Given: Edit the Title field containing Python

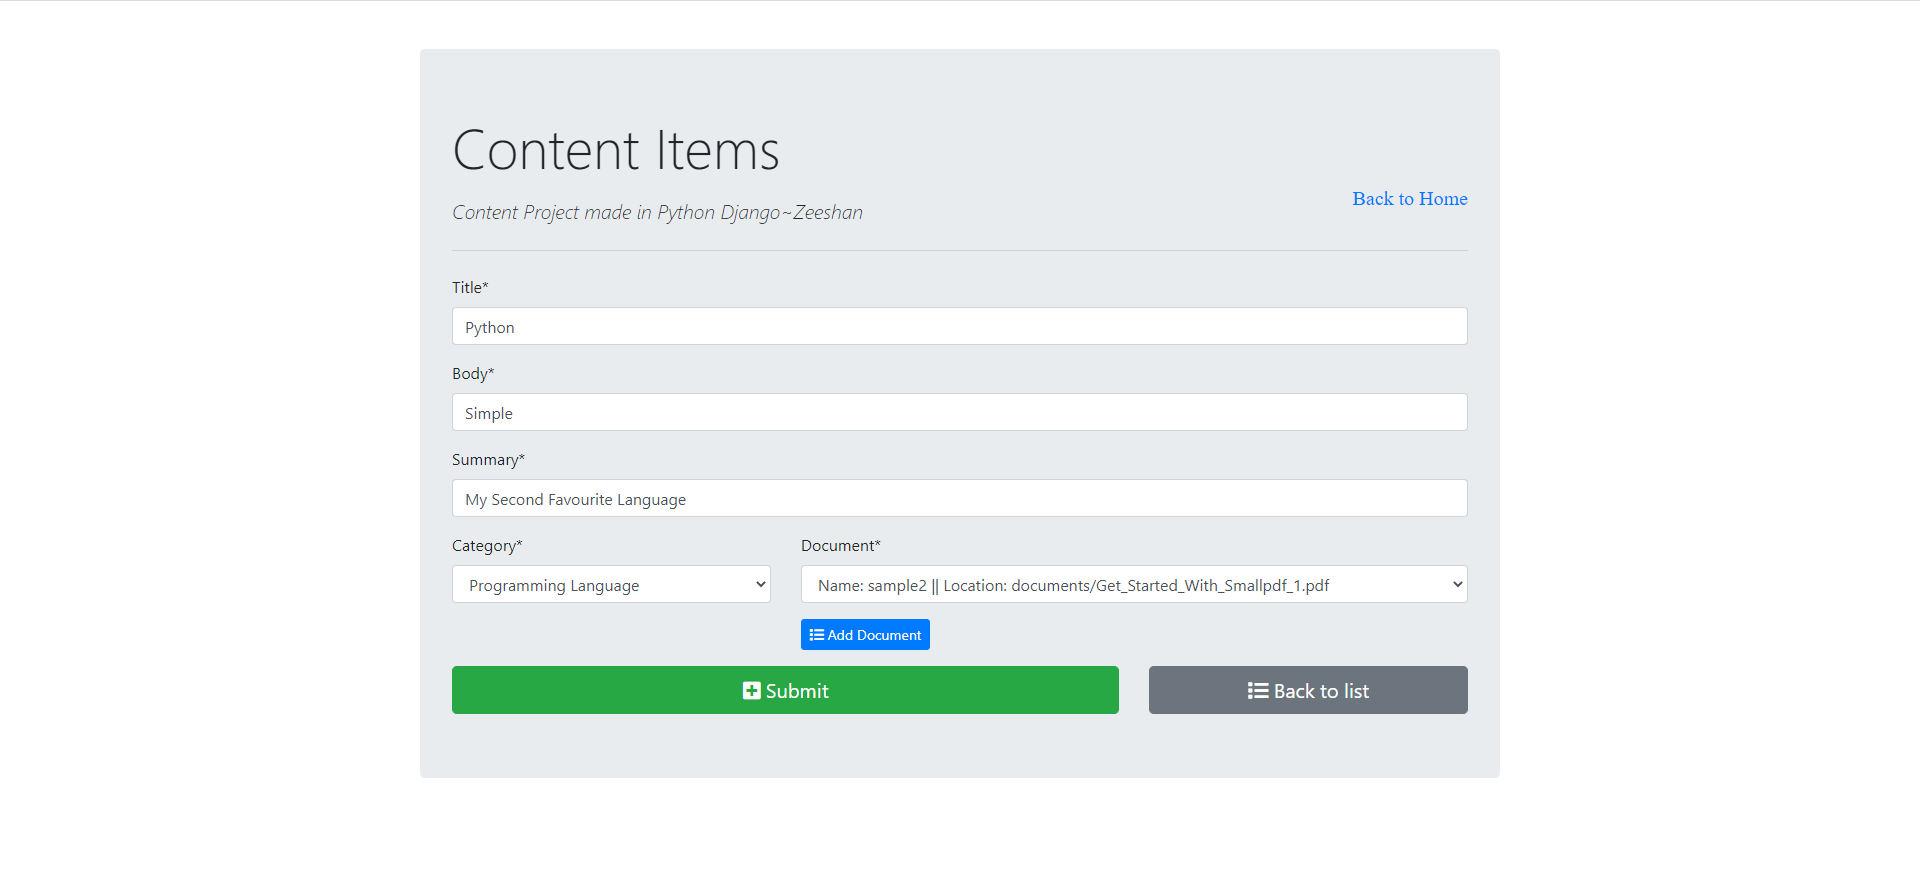Looking at the screenshot, I should point(960,326).
